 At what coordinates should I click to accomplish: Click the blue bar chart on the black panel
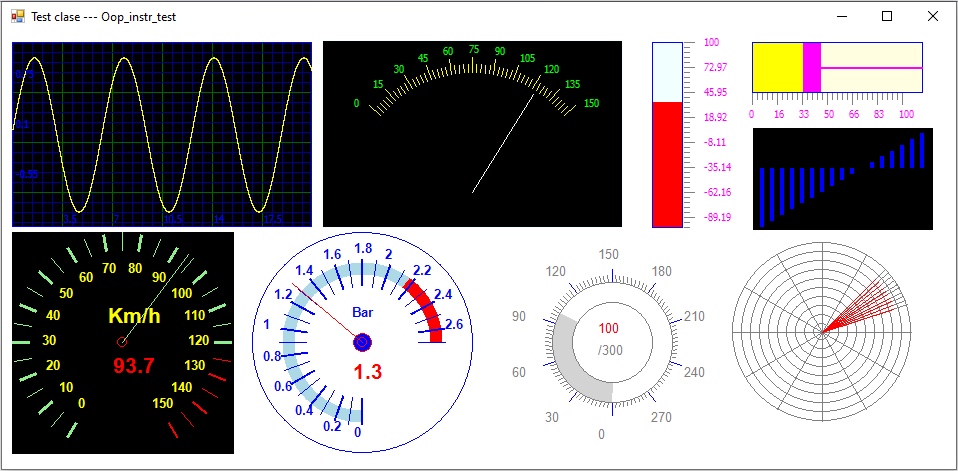pyautogui.click(x=842, y=178)
